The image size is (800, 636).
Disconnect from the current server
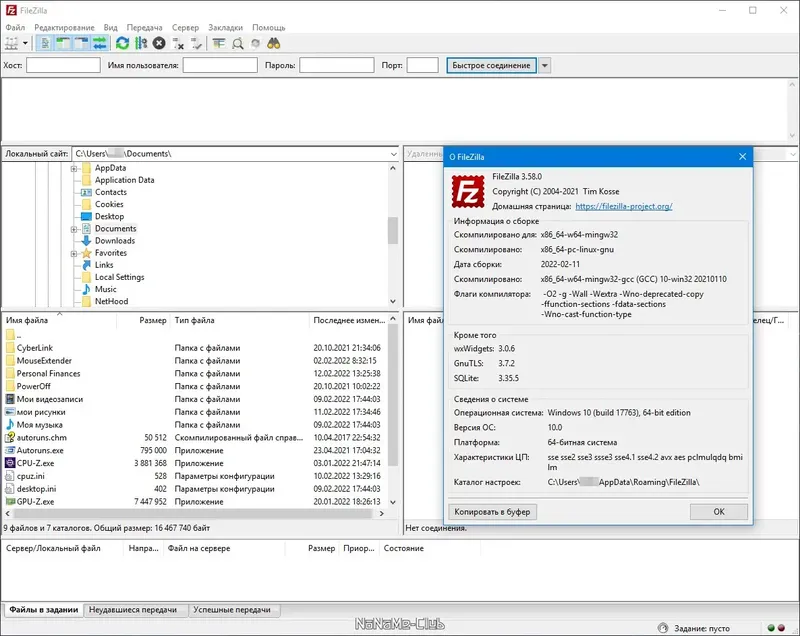coord(178,43)
